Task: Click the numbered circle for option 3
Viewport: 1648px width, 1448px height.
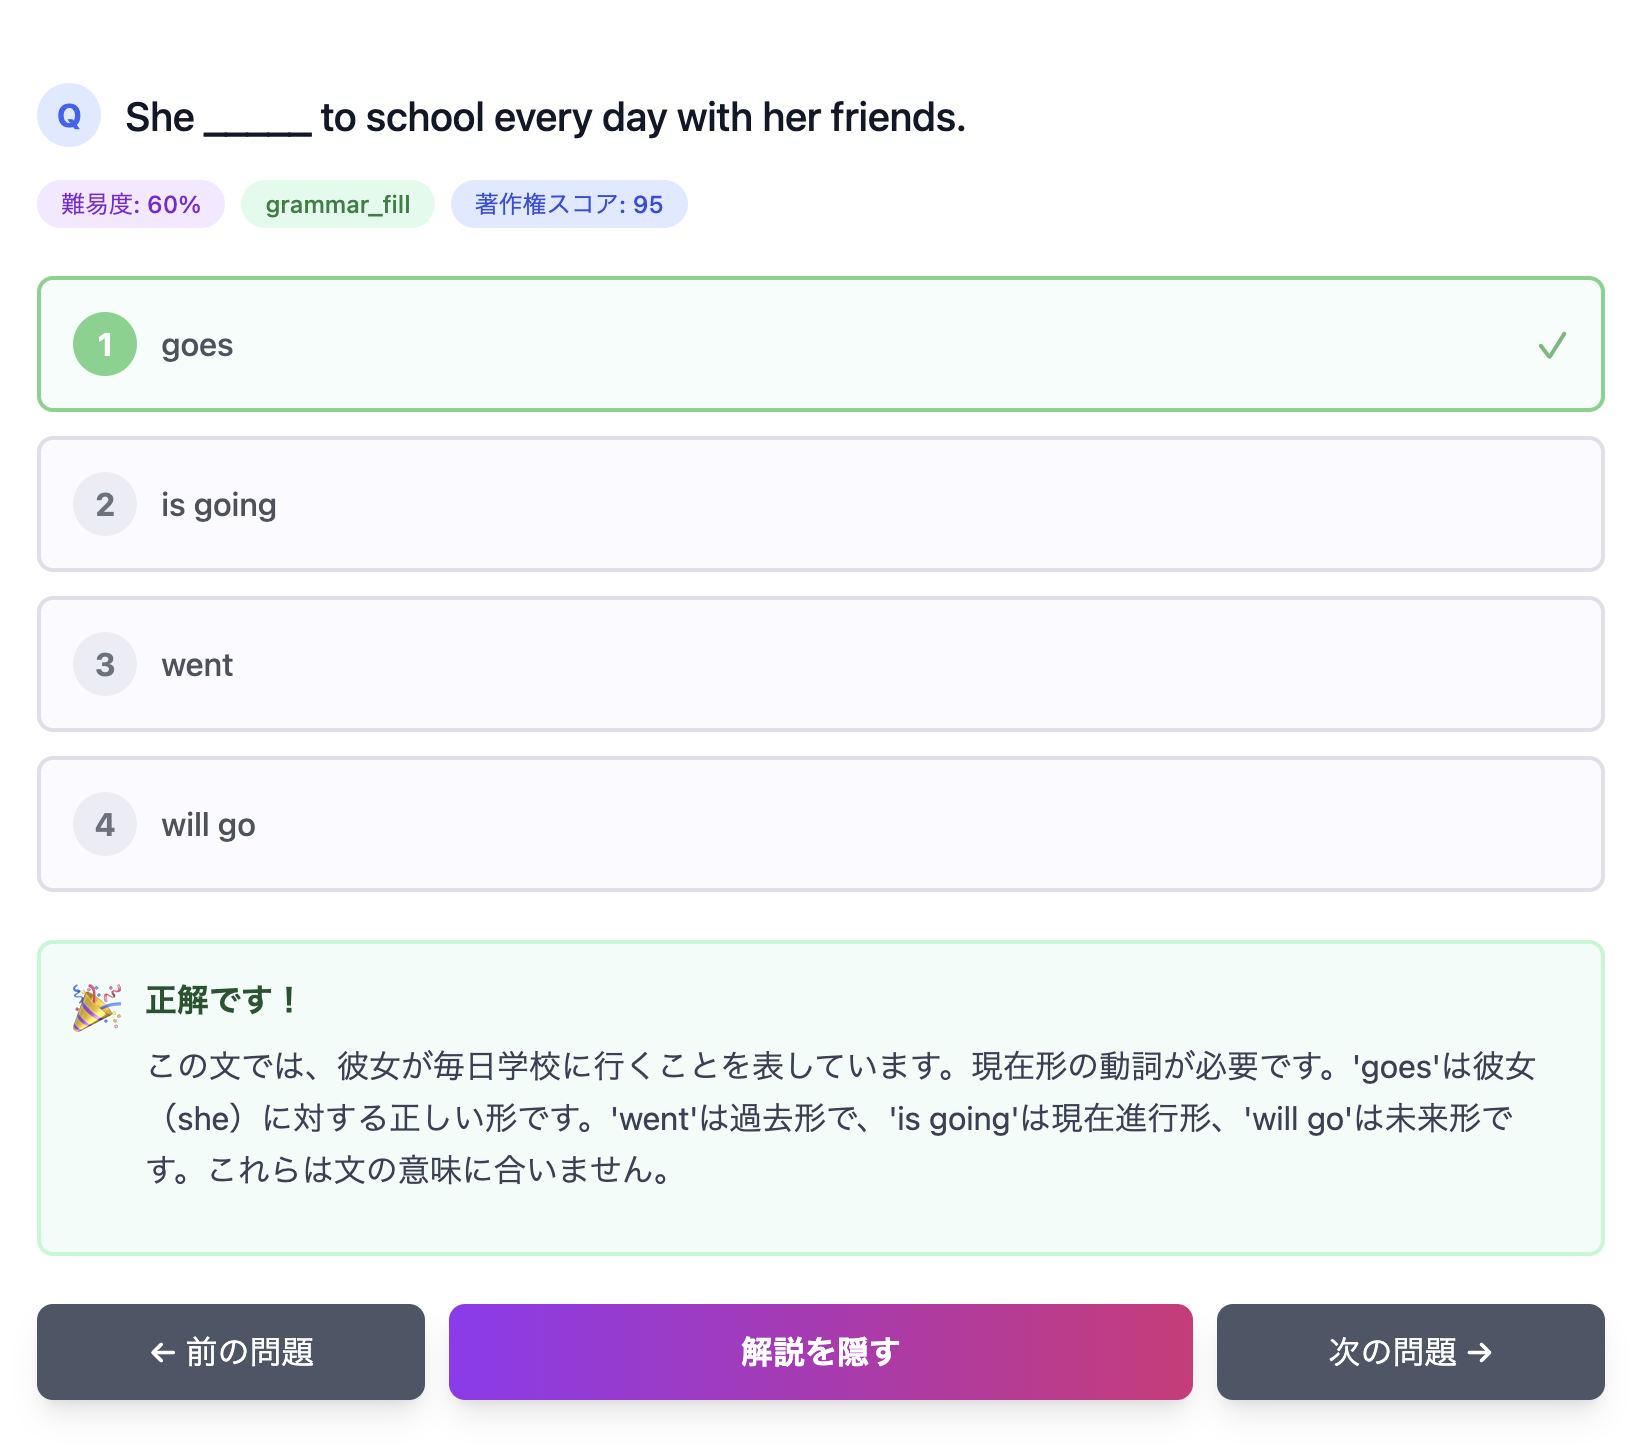Action: [104, 664]
